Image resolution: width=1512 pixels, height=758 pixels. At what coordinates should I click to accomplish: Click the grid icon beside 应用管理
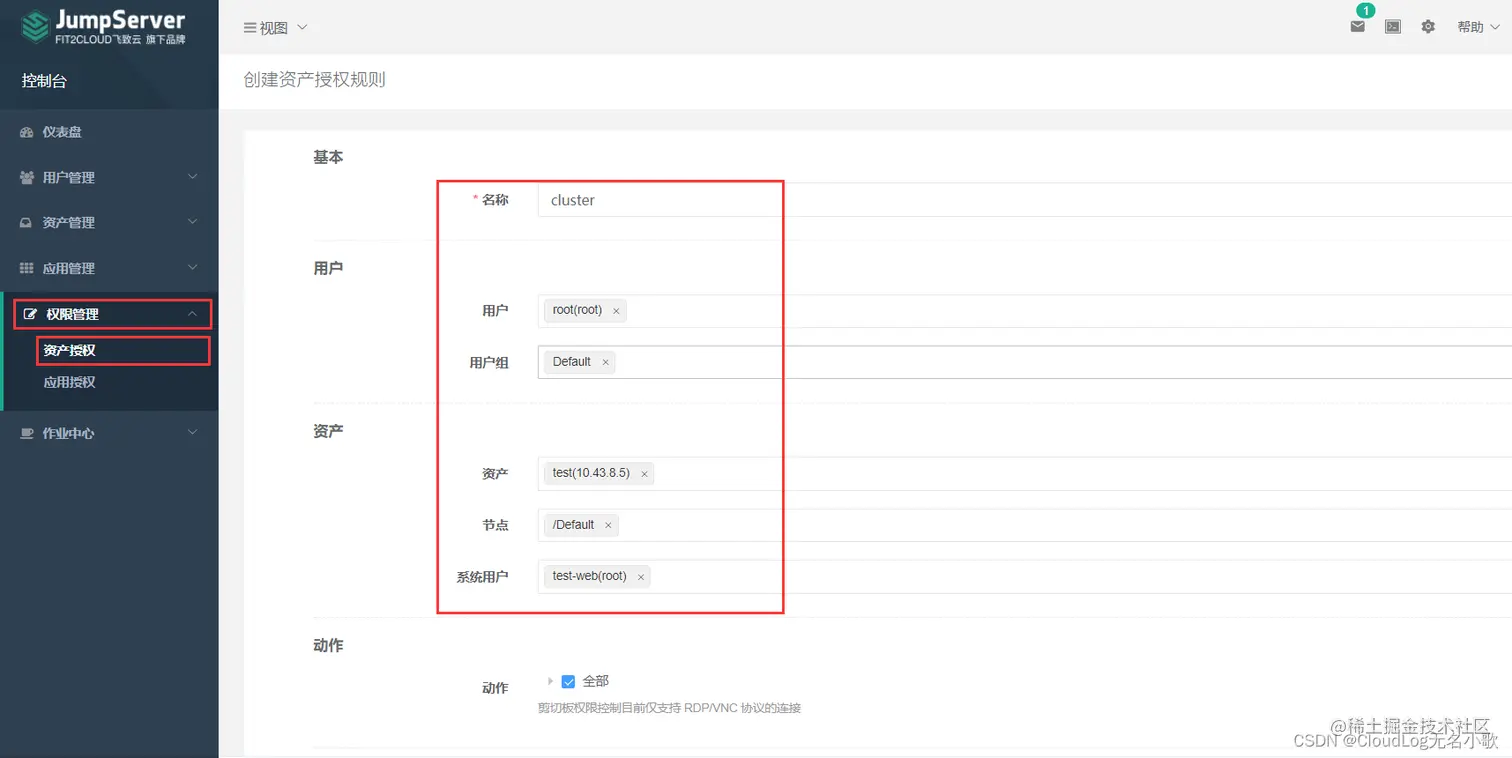point(27,268)
